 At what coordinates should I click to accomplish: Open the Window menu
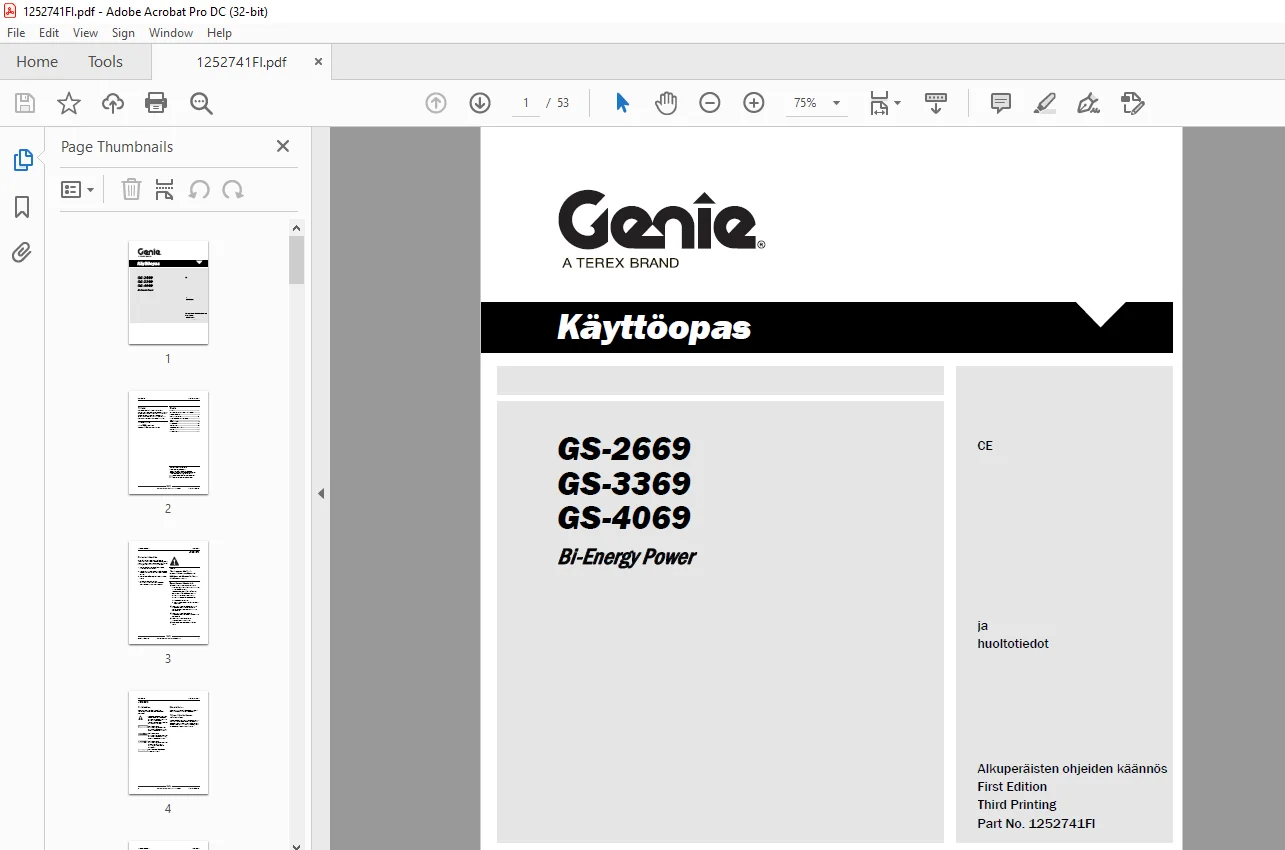[x=171, y=33]
